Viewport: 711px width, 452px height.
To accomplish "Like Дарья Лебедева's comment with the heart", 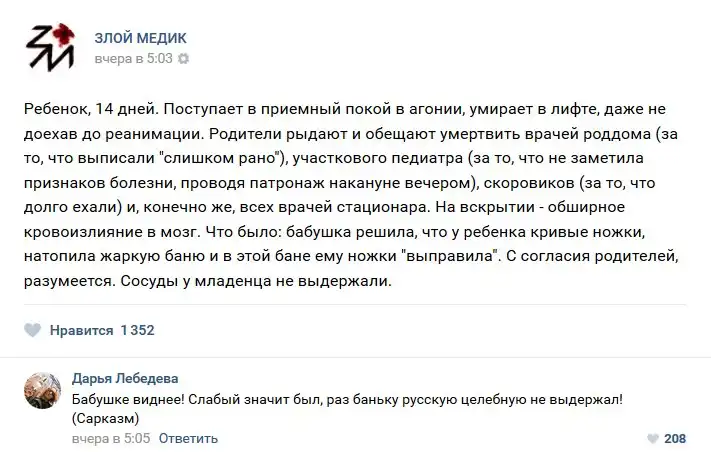I will pos(653,438).
